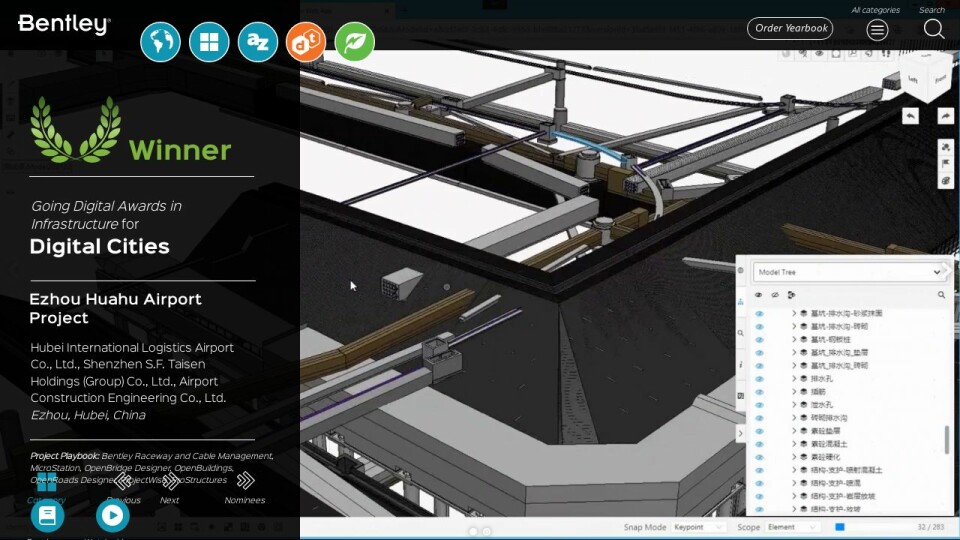Click the Front face of view cube

point(940,79)
